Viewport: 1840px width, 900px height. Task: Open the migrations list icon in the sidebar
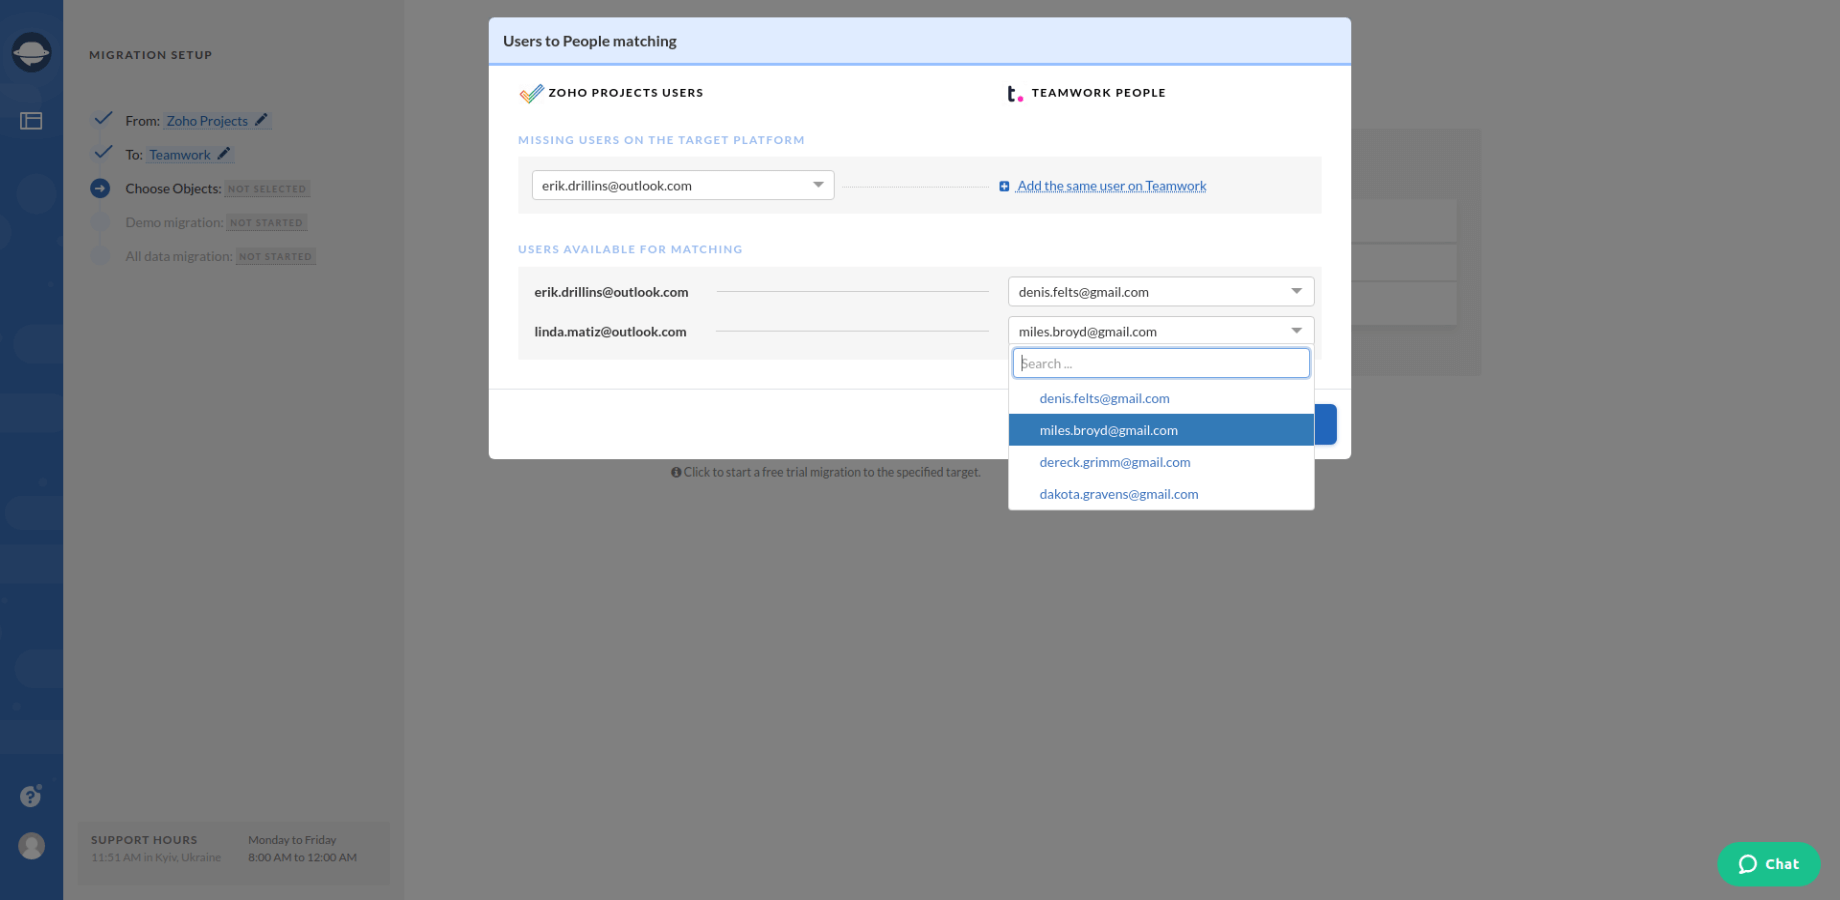(31, 121)
